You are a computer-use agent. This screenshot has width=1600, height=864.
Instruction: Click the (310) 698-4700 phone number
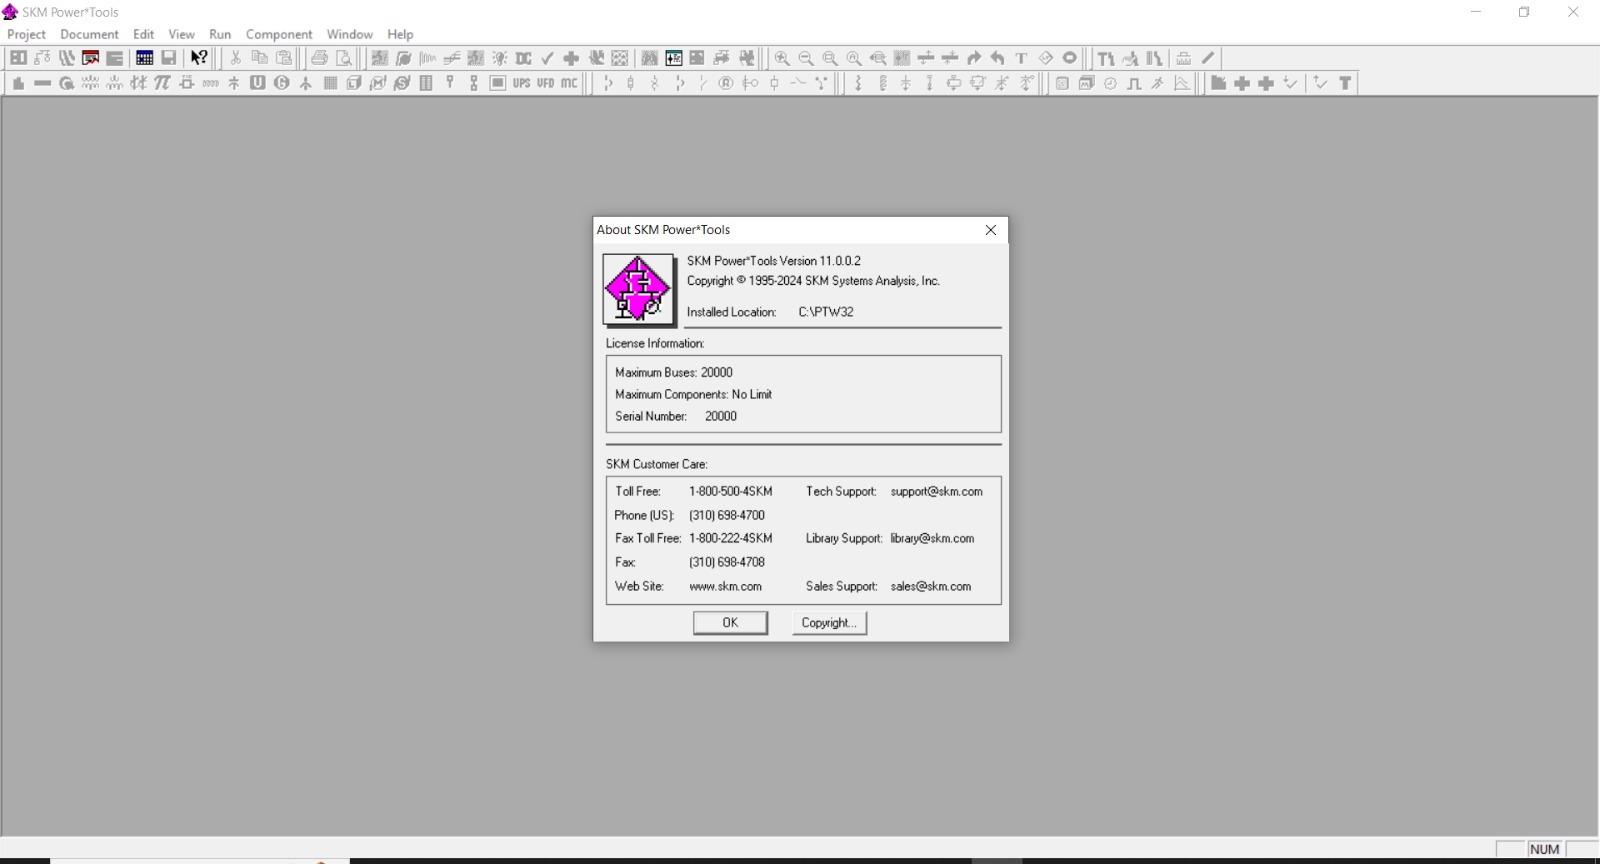pyautogui.click(x=727, y=515)
